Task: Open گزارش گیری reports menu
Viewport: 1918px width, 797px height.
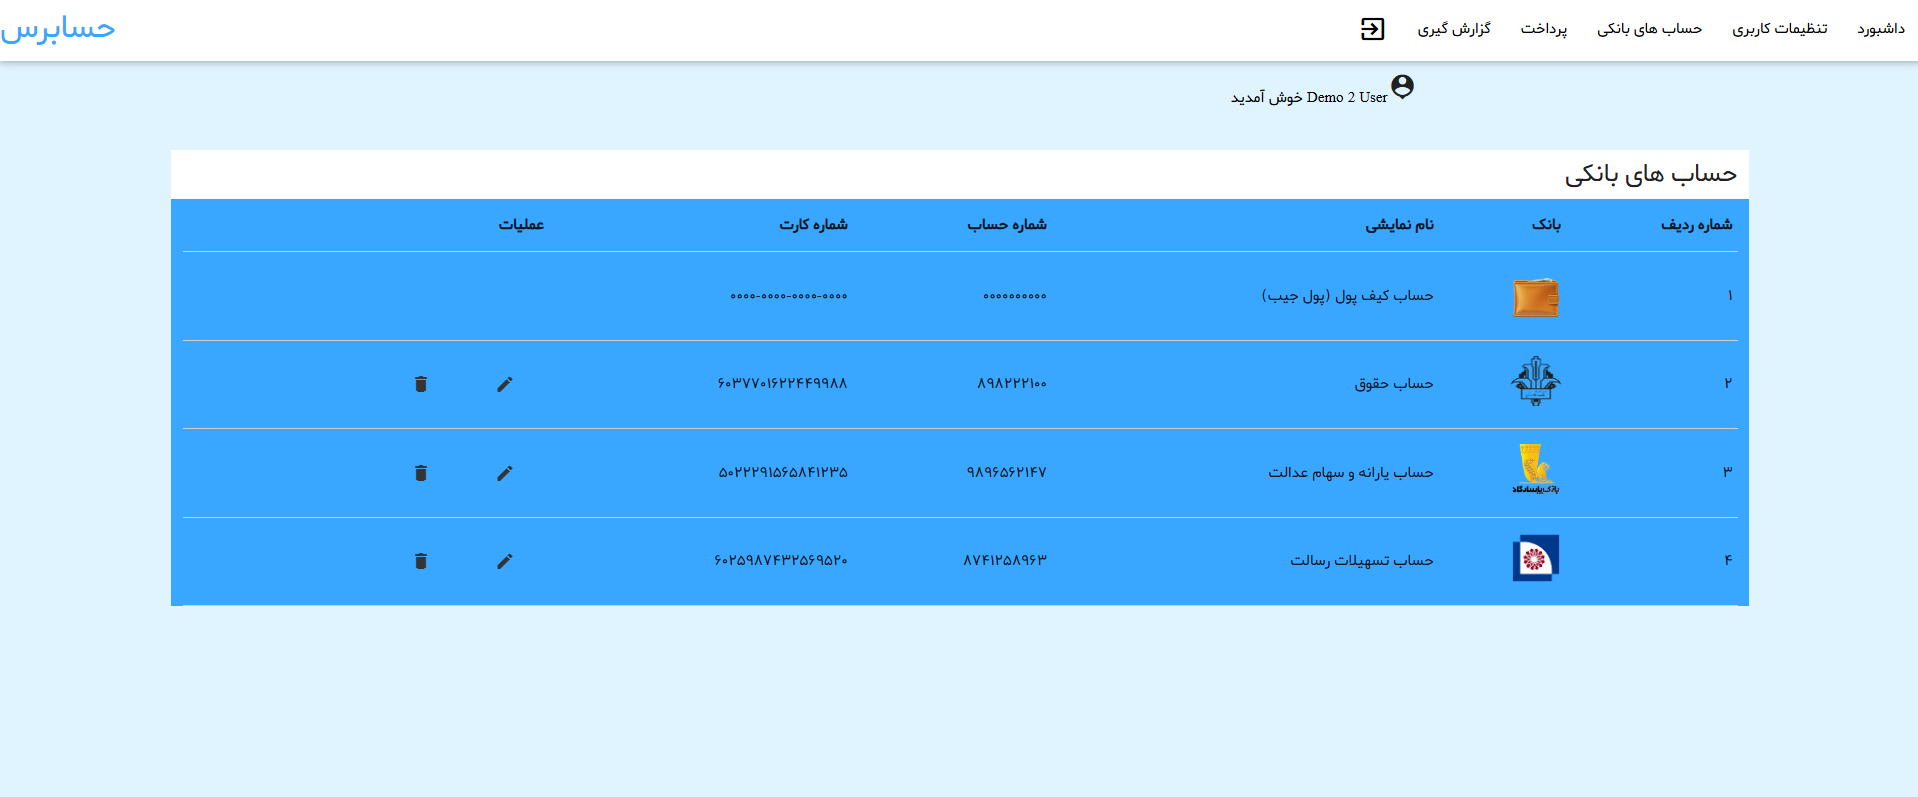Action: coord(1453,29)
